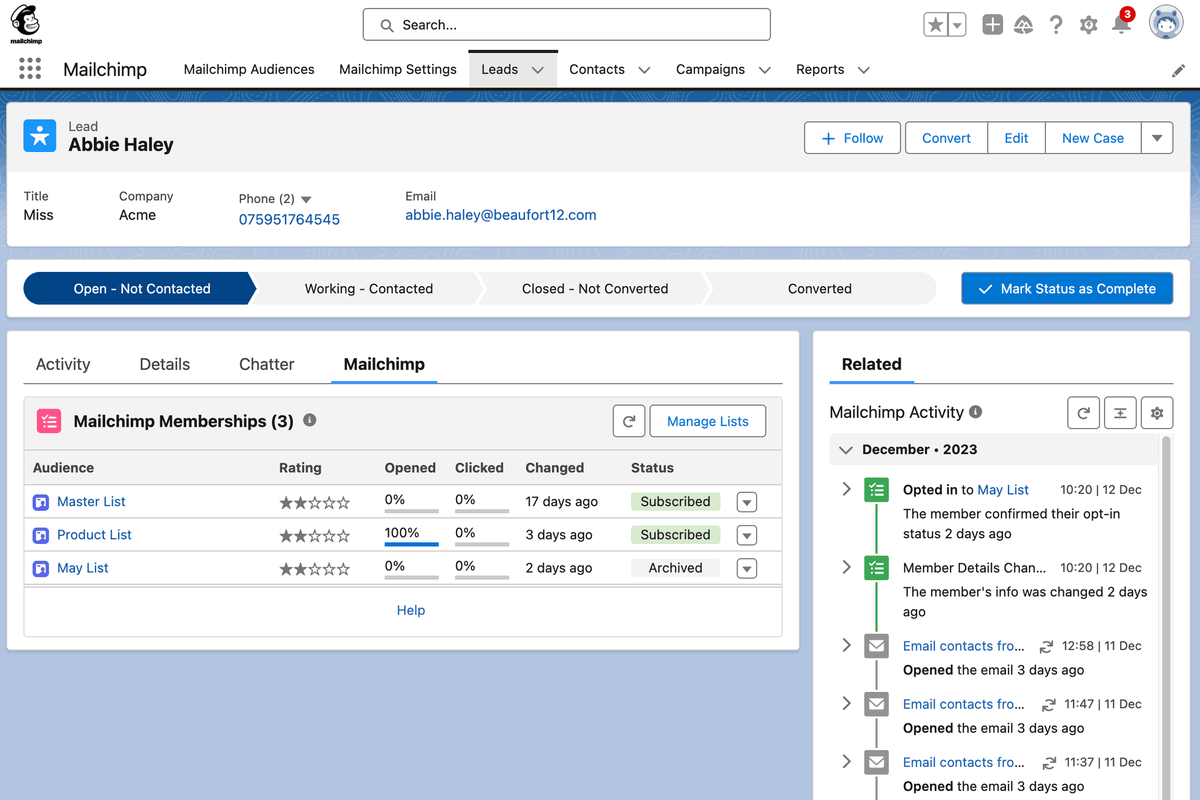
Task: Open the App Launcher grid icon
Action: (x=30, y=69)
